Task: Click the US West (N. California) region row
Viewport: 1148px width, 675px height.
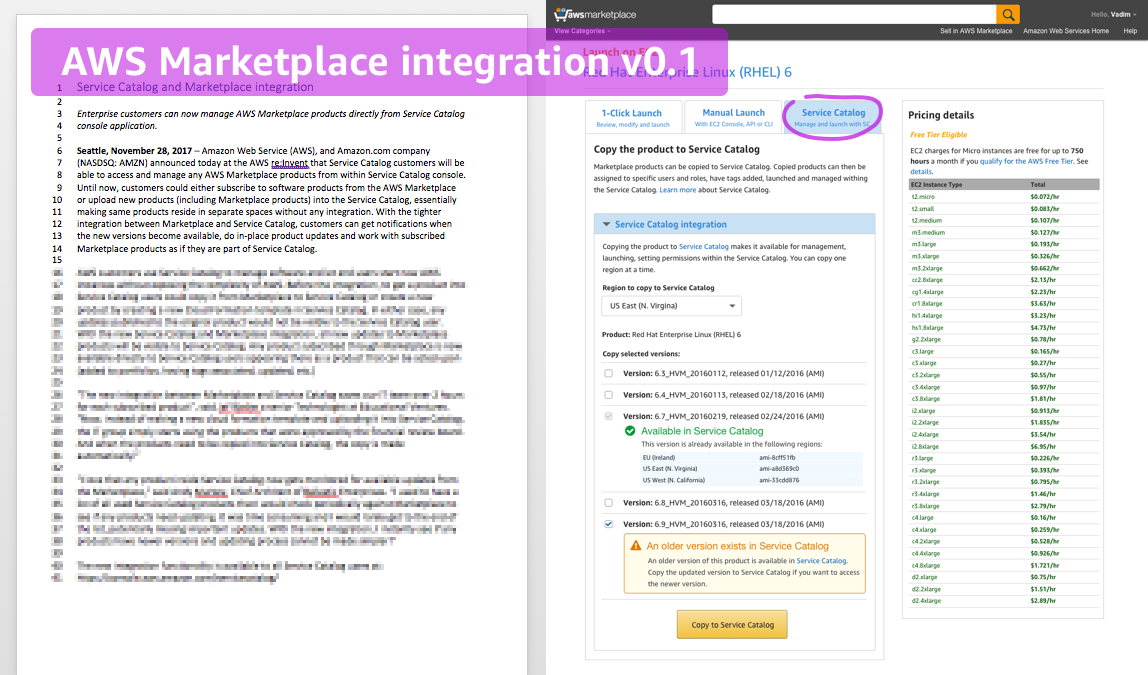Action: [752, 480]
